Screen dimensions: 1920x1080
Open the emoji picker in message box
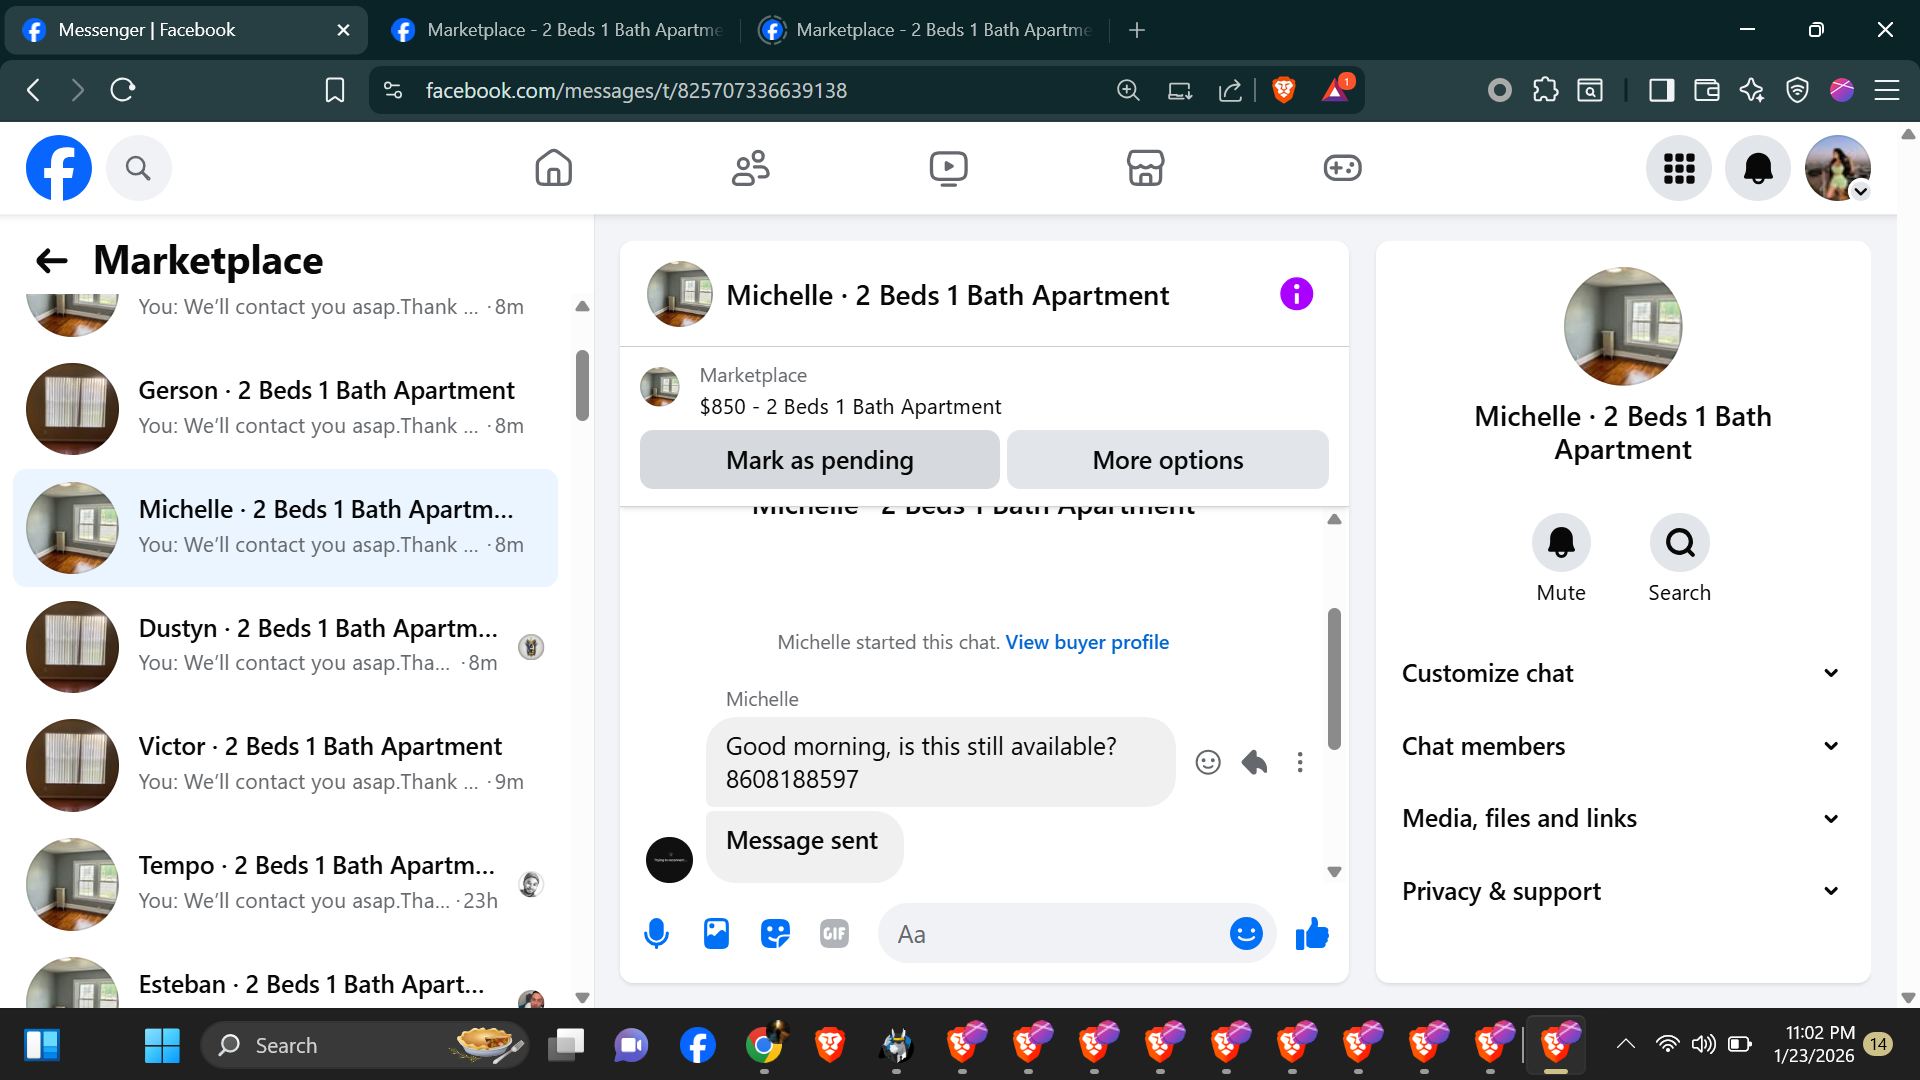(x=1245, y=934)
